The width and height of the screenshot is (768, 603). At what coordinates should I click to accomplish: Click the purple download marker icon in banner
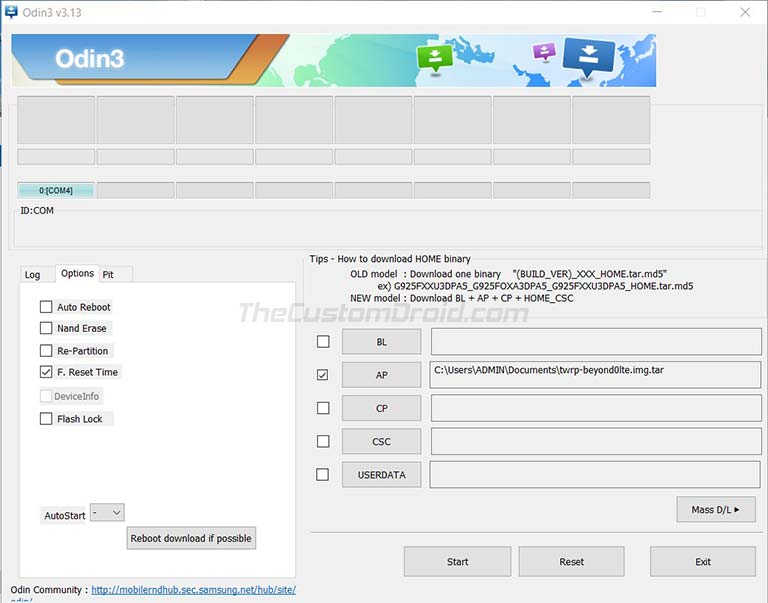coord(544,51)
